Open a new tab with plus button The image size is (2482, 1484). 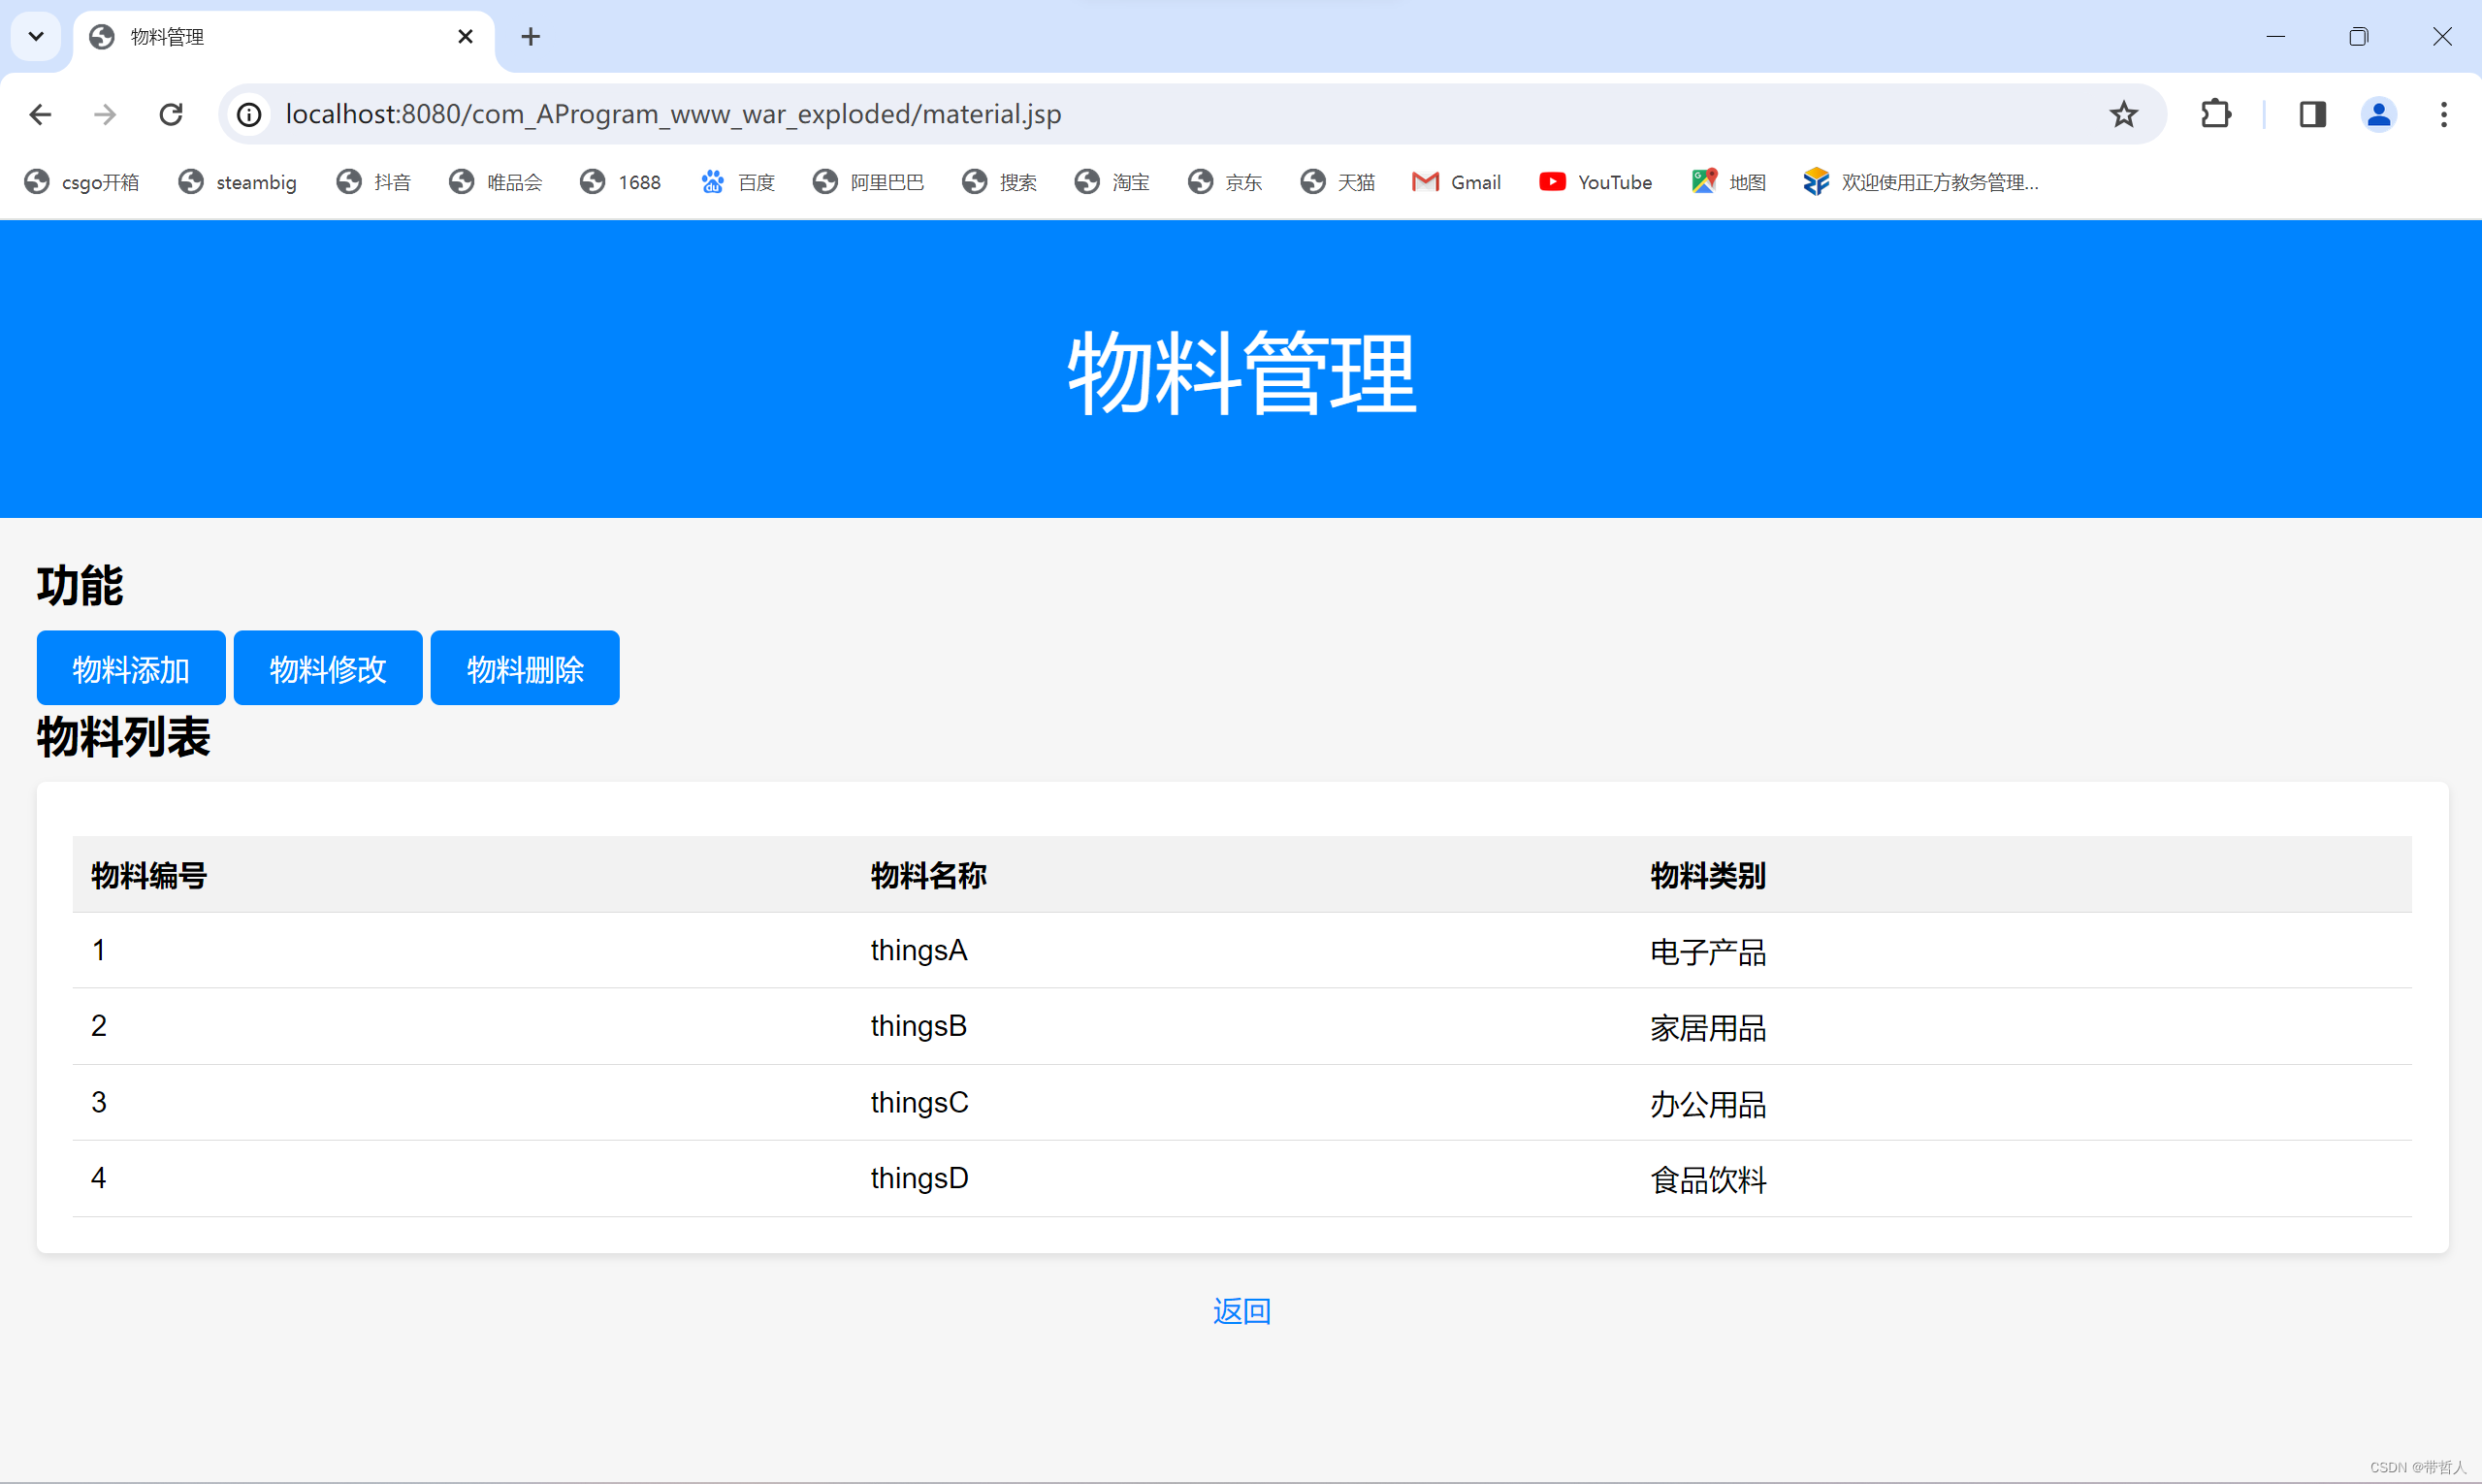[x=530, y=37]
